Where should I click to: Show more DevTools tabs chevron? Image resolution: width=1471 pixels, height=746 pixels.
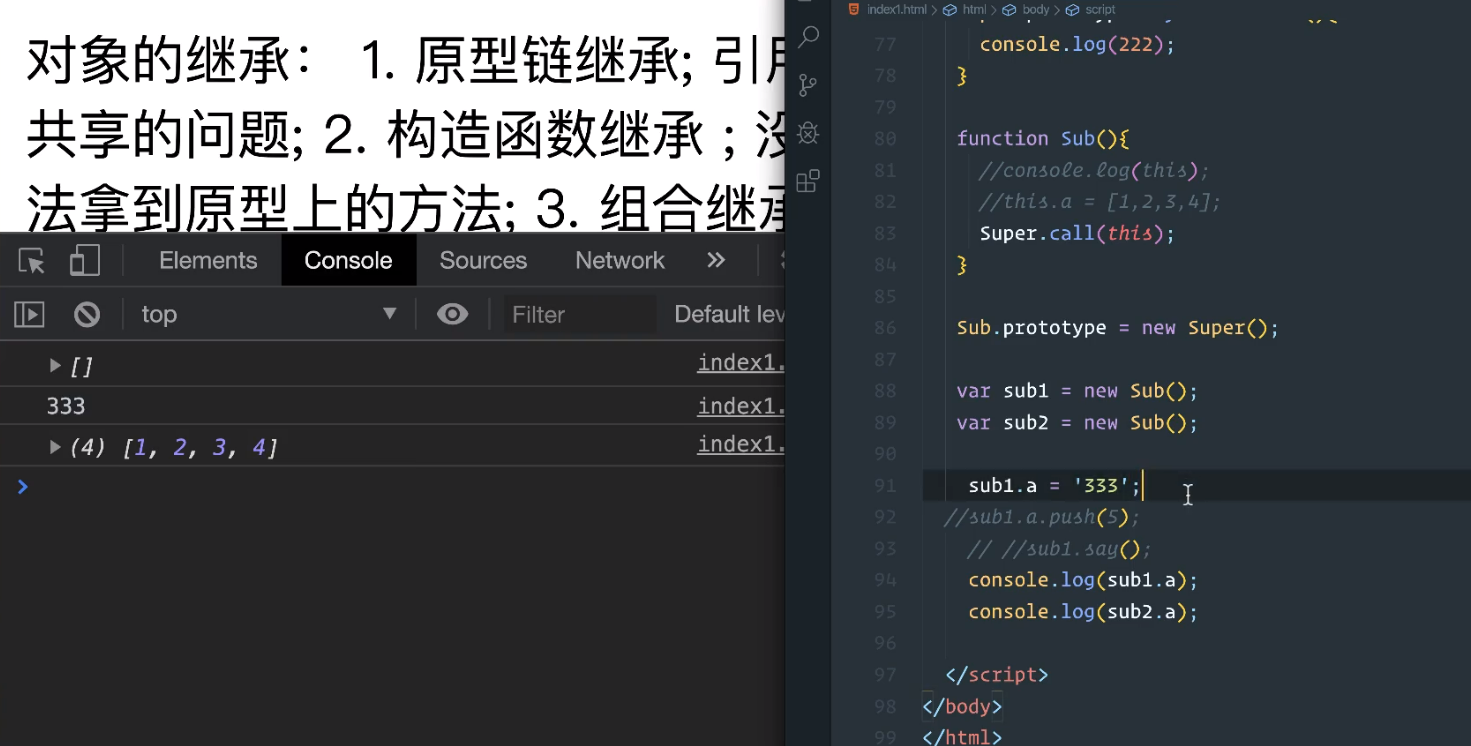(x=716, y=260)
